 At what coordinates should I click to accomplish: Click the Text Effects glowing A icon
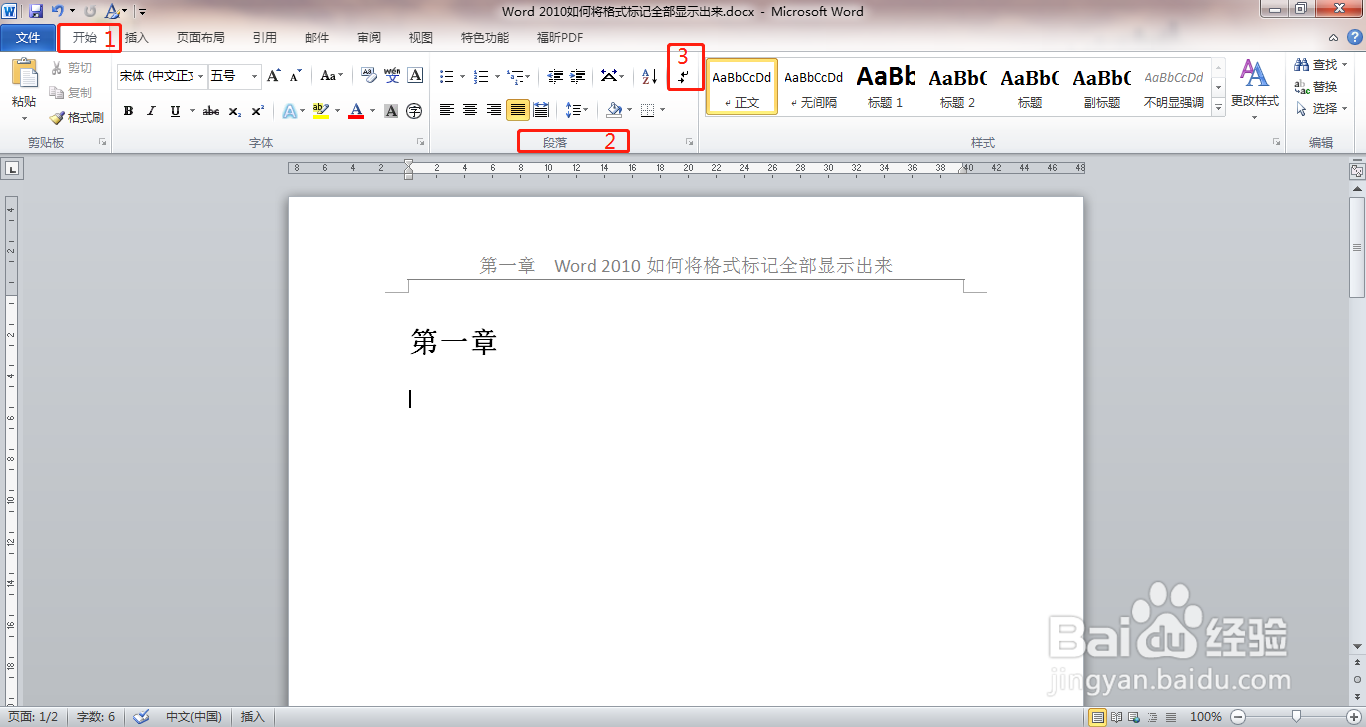(288, 111)
